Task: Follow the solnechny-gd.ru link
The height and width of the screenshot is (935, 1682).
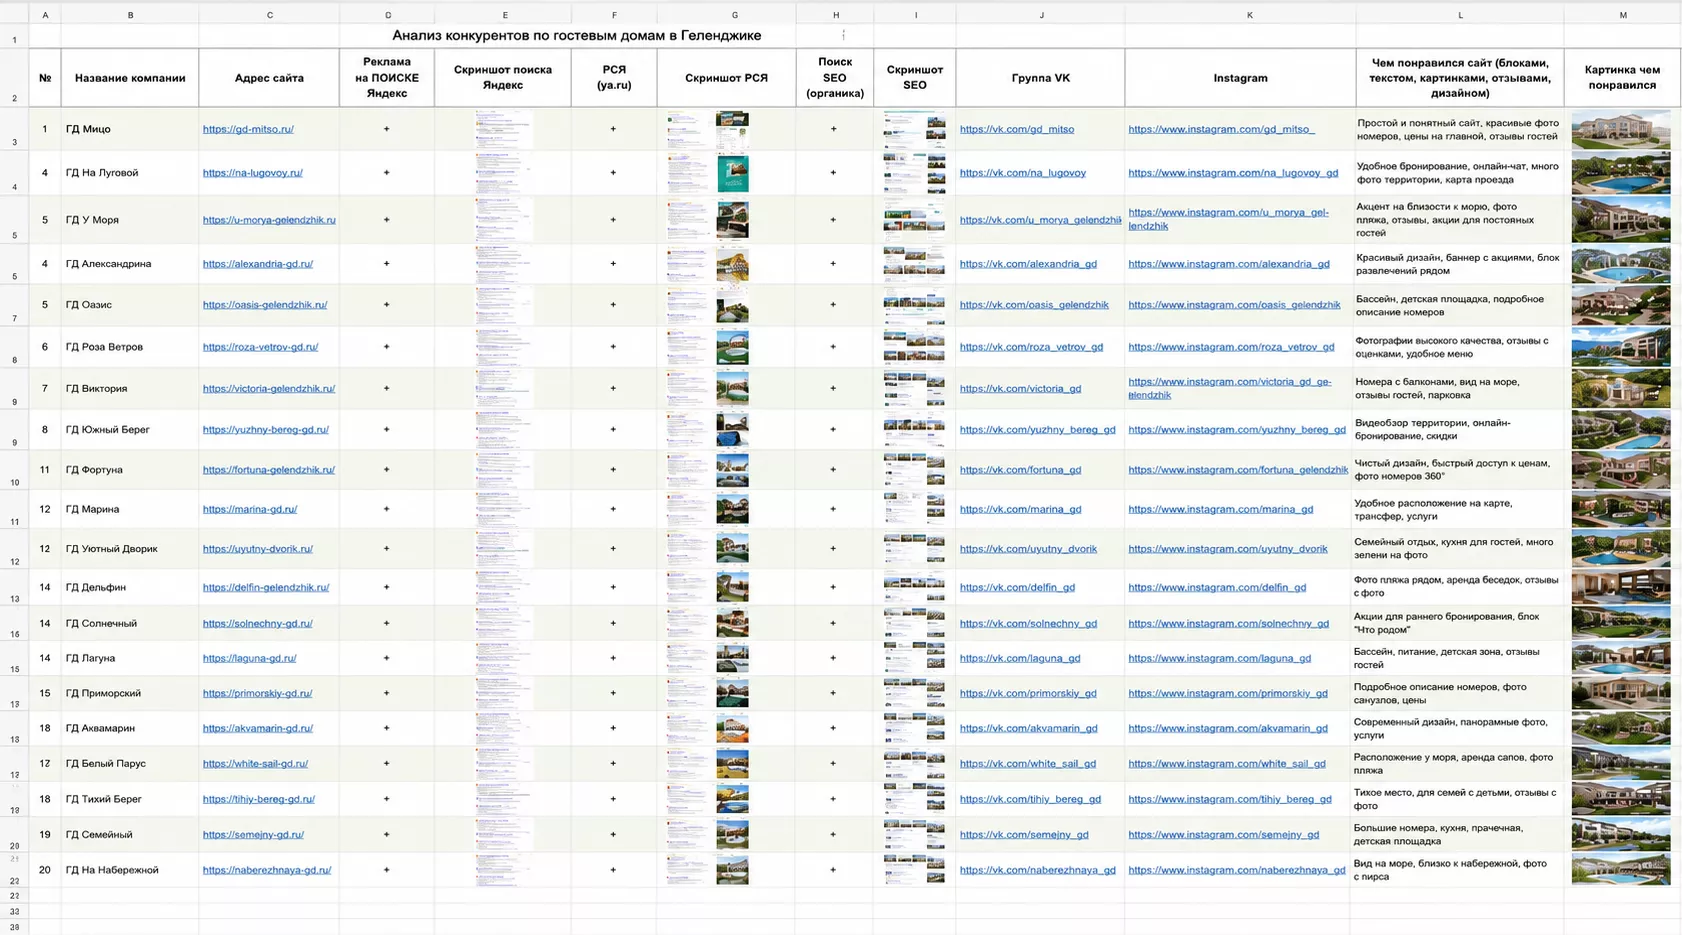Action: (x=257, y=624)
